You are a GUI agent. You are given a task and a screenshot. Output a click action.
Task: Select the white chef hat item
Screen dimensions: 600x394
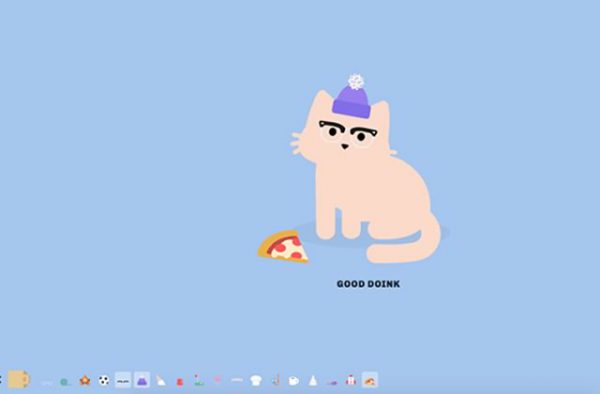pos(256,380)
